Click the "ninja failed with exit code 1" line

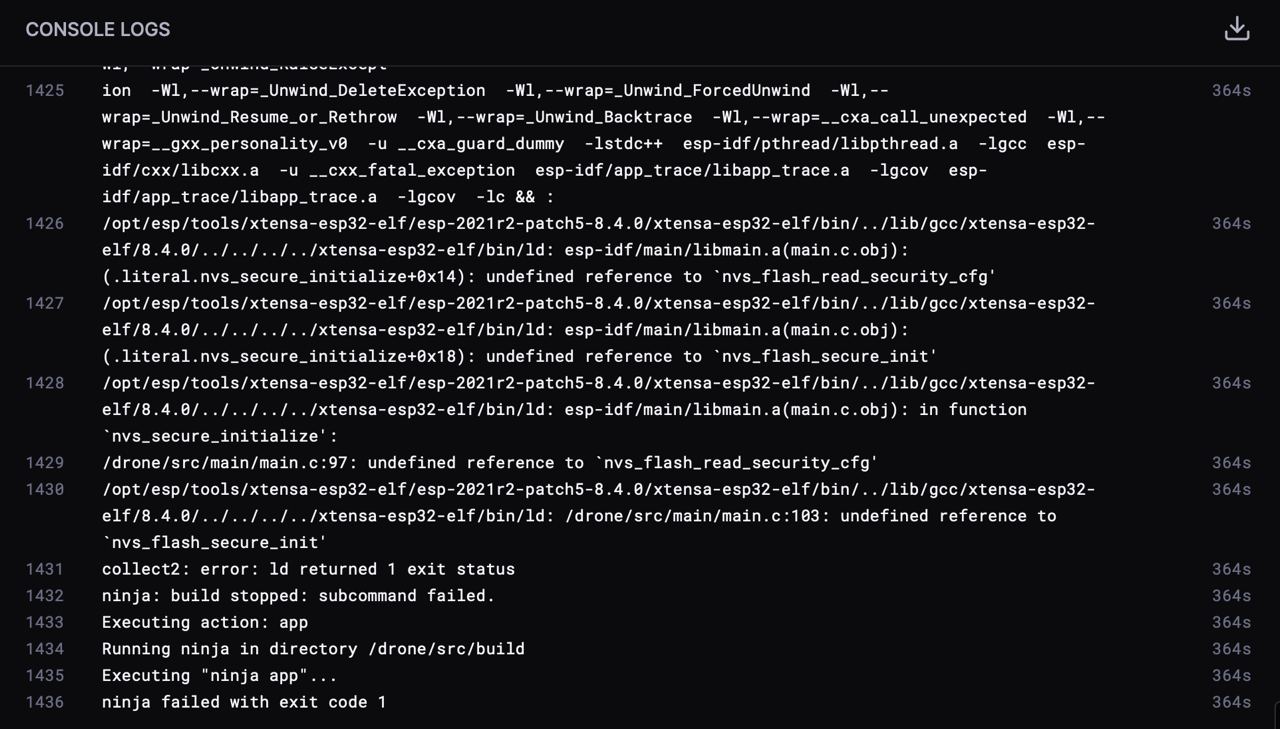244,702
